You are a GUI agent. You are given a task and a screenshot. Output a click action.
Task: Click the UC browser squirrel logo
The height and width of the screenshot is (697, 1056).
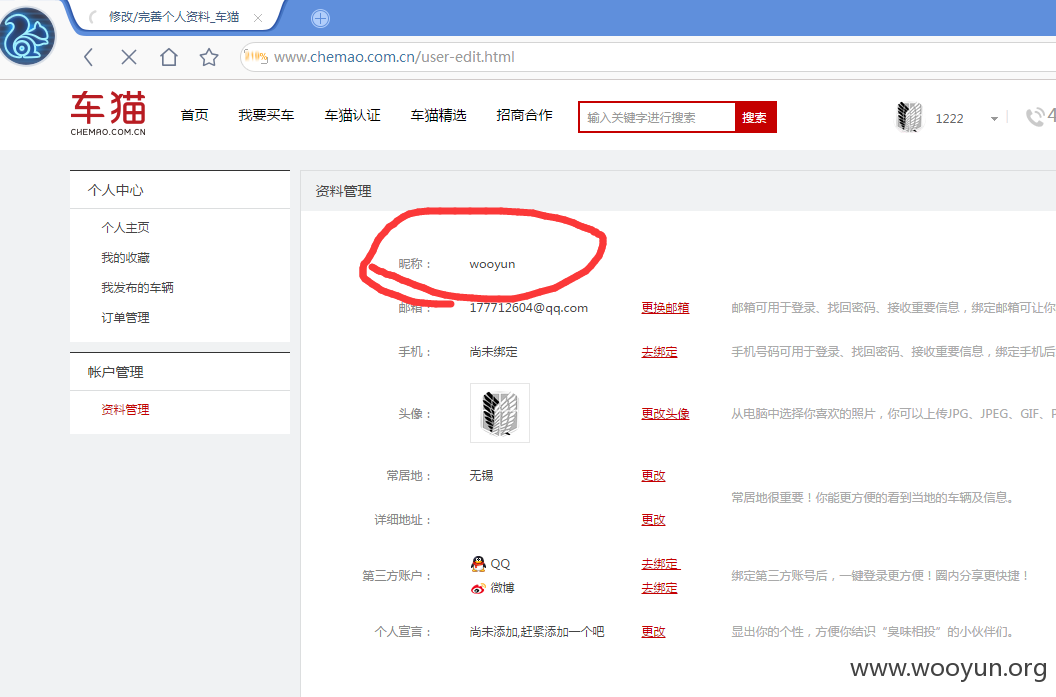tap(27, 36)
